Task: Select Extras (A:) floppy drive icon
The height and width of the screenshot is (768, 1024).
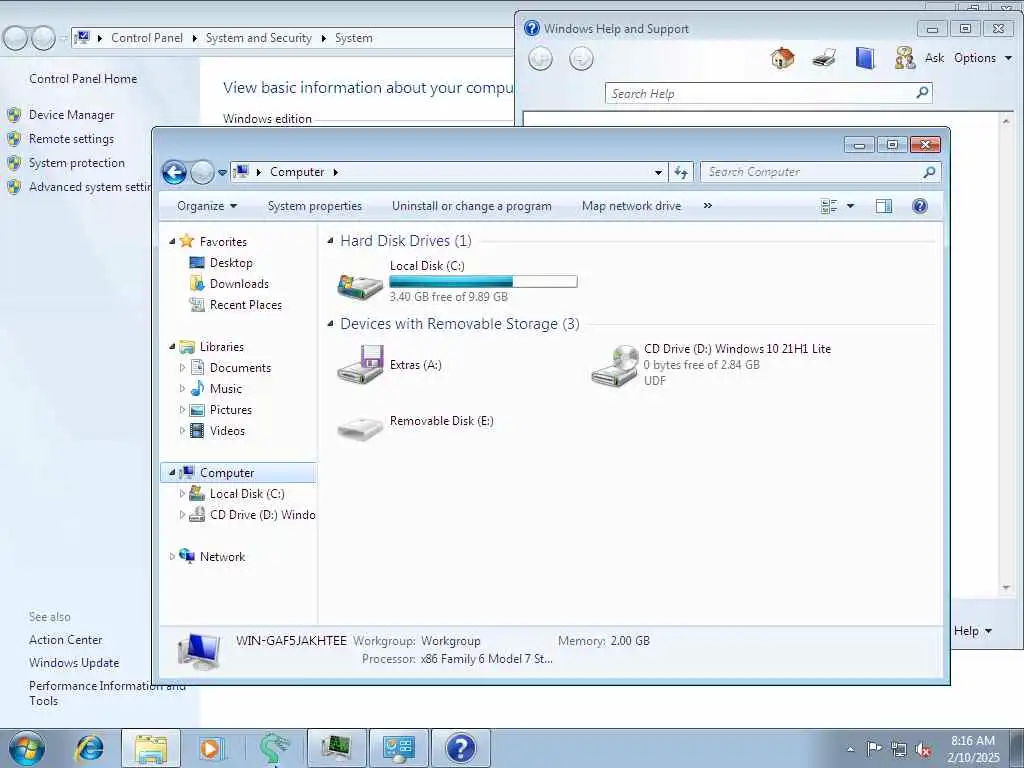Action: click(360, 364)
